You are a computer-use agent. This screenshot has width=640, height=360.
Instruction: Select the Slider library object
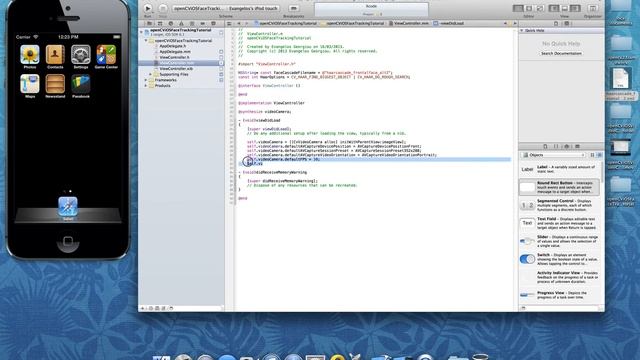pos(560,241)
